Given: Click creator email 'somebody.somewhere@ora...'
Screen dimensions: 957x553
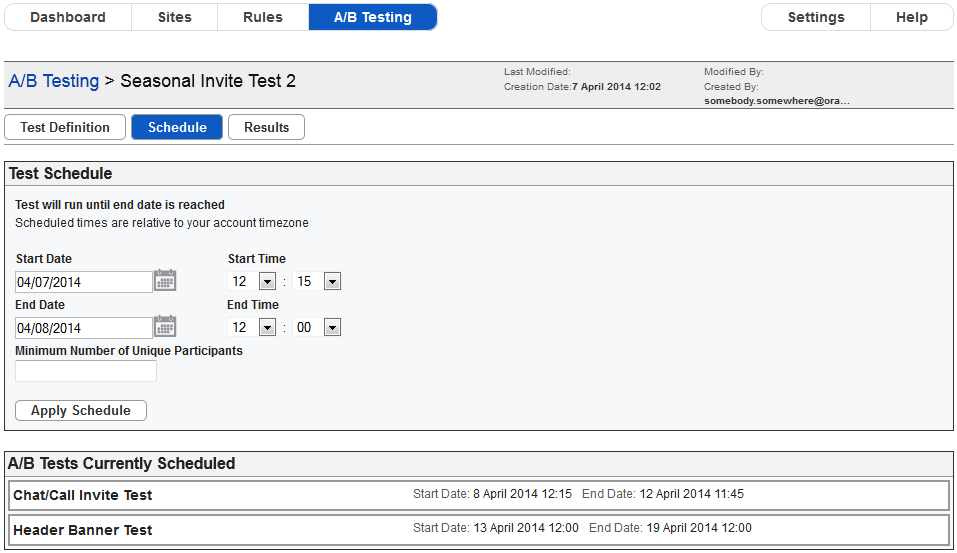Looking at the screenshot, I should coord(776,101).
